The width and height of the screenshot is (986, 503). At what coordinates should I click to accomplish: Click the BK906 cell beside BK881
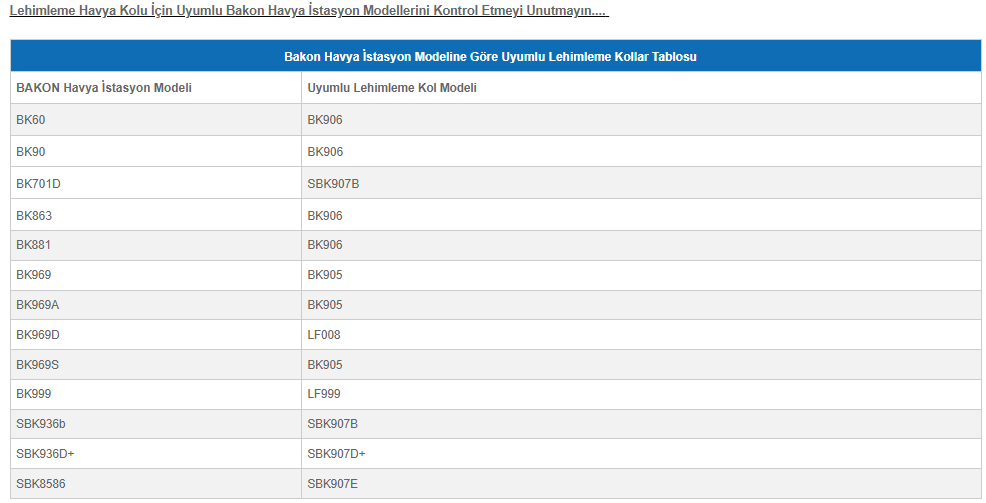pyautogui.click(x=325, y=245)
